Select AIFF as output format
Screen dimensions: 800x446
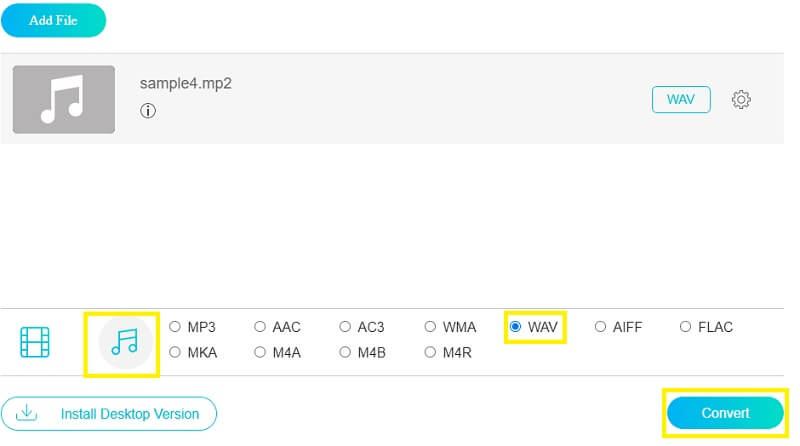pos(600,327)
